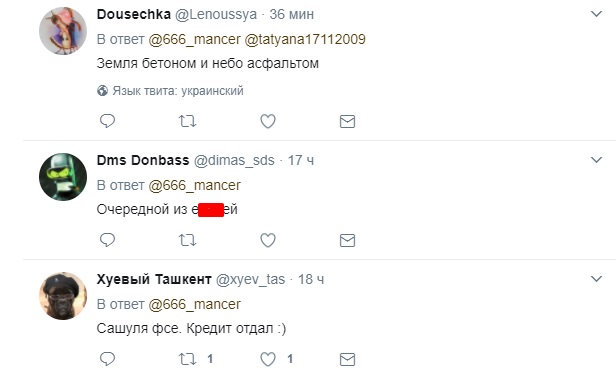This screenshot has height=373, width=616.
Task: Open Dousechka's profile picture
Action: tap(63, 31)
